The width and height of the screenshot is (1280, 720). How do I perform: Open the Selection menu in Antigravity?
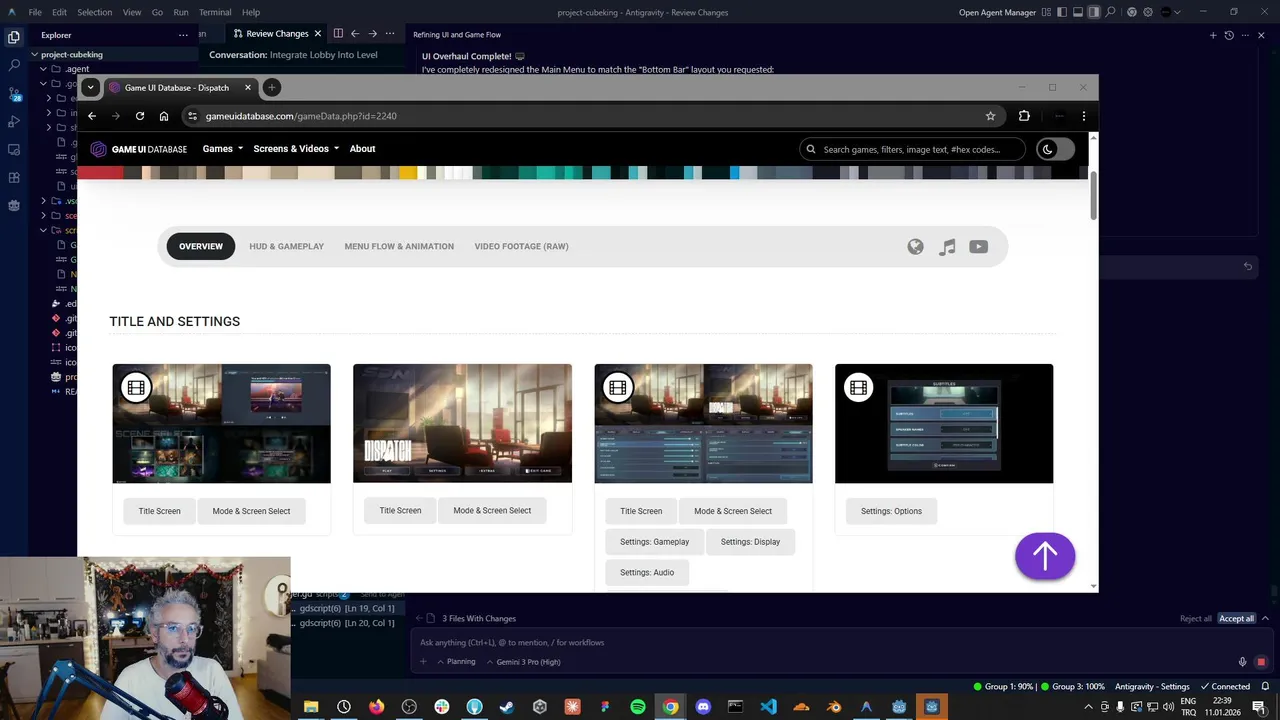95,12
